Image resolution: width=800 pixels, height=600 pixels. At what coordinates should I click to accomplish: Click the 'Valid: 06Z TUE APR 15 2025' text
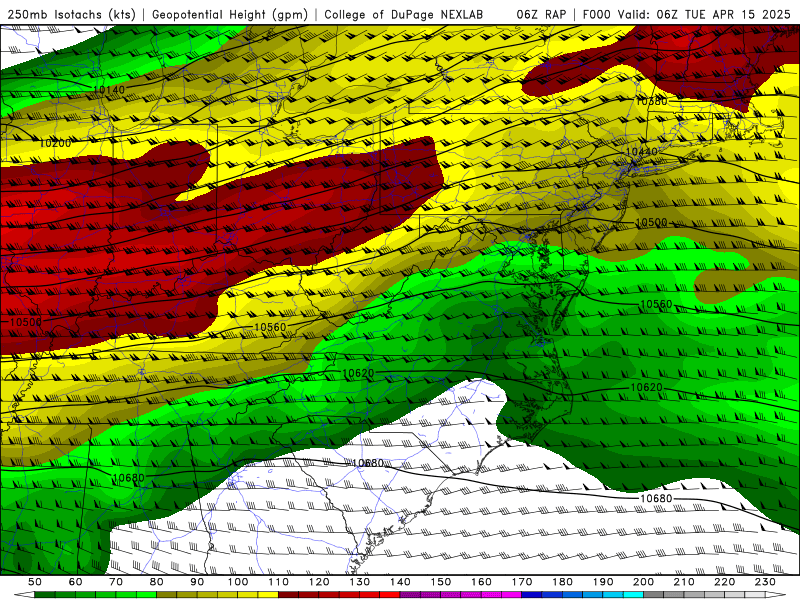coord(704,14)
